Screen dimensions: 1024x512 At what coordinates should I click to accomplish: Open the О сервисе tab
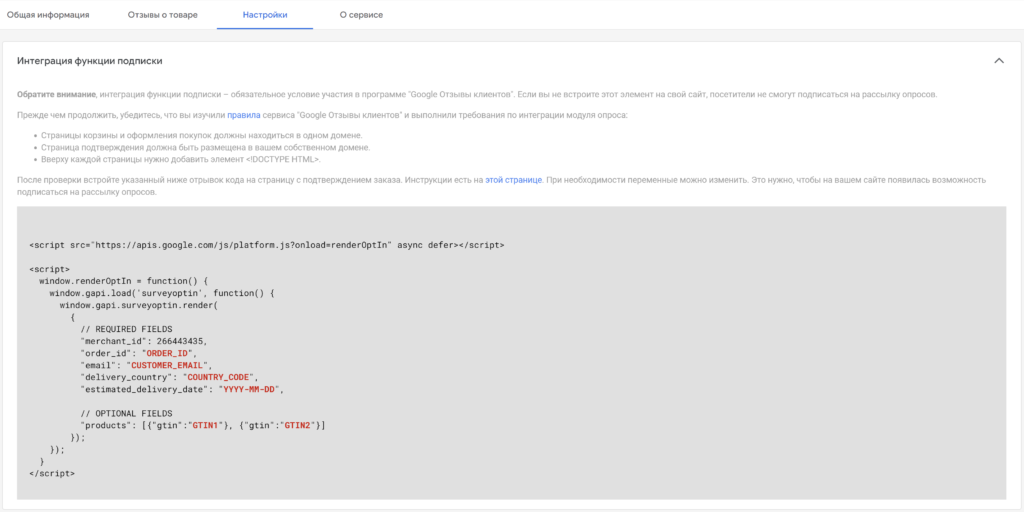(x=360, y=15)
